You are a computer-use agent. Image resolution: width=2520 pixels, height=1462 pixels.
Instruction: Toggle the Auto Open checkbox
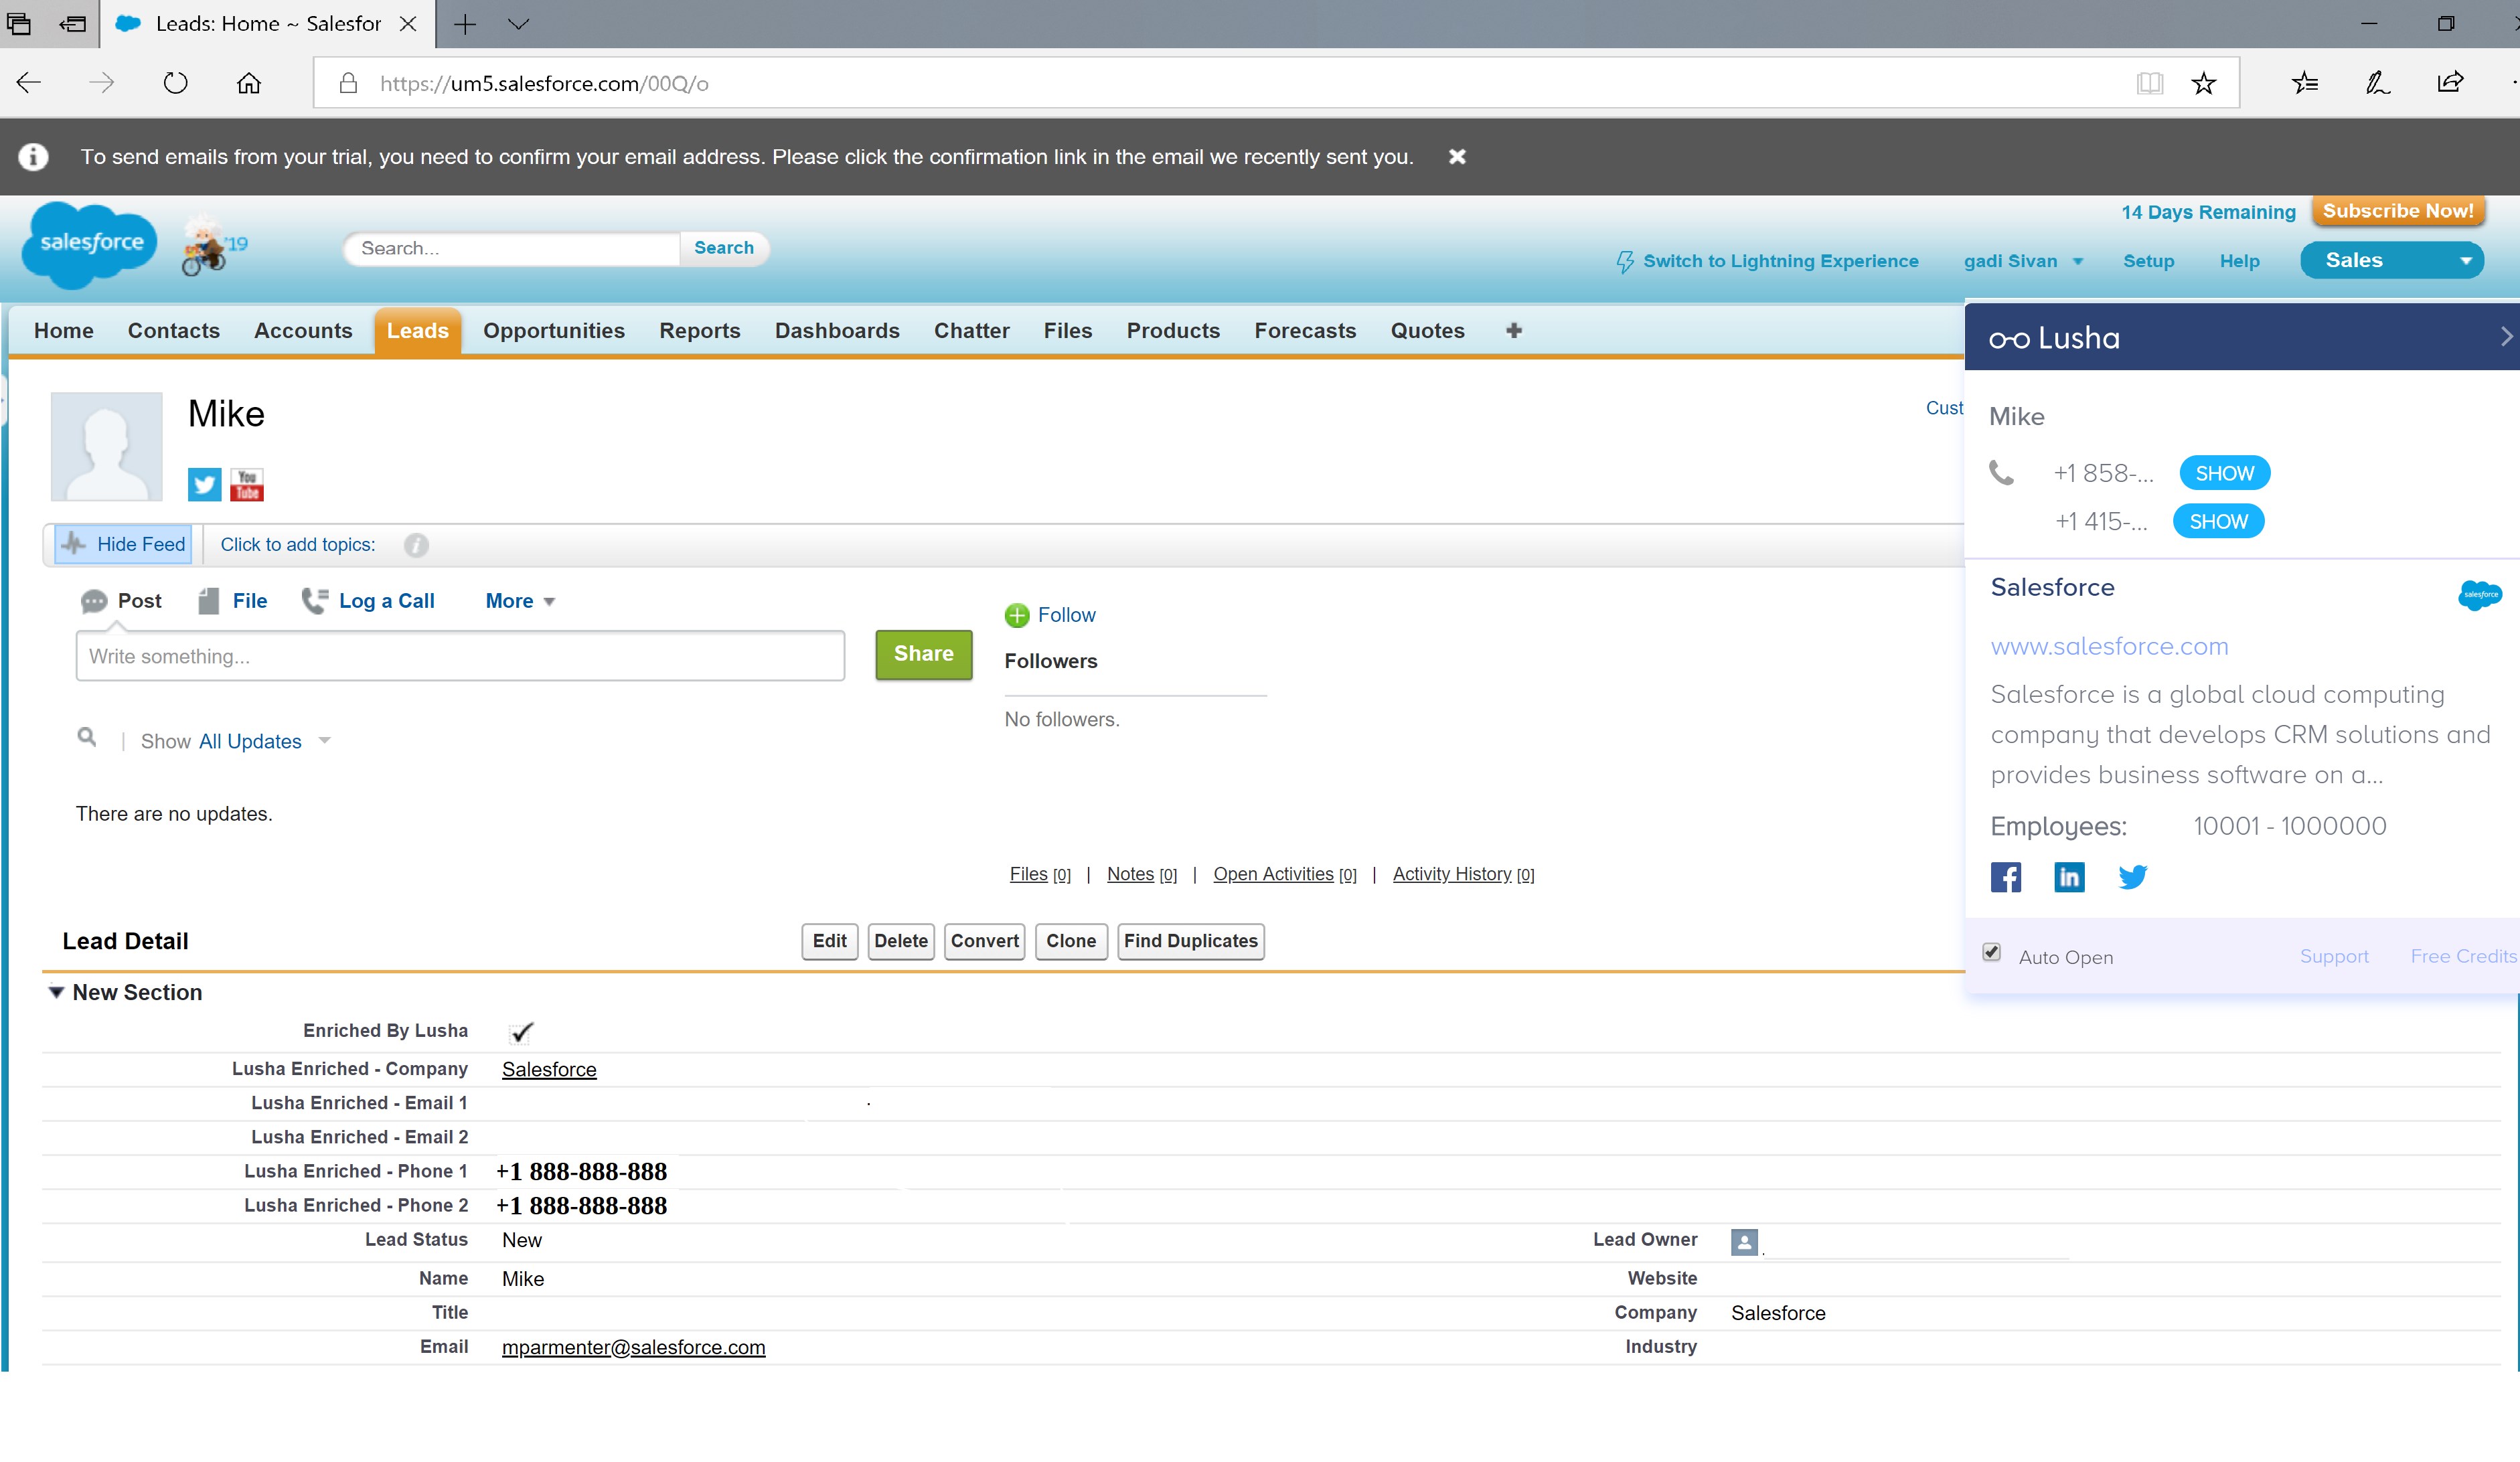pyautogui.click(x=1991, y=952)
